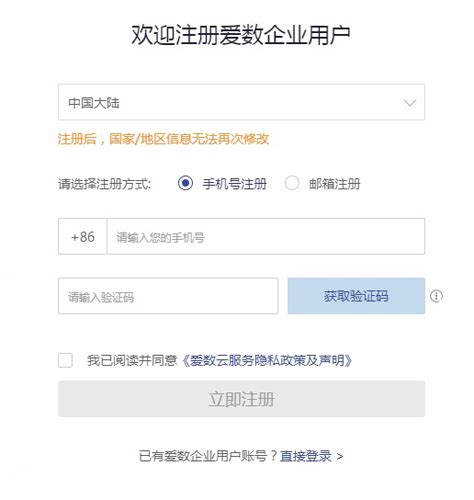Tick the 我已阅读并同意 agreement checkbox
Screen dimensions: 474x500
(65, 360)
